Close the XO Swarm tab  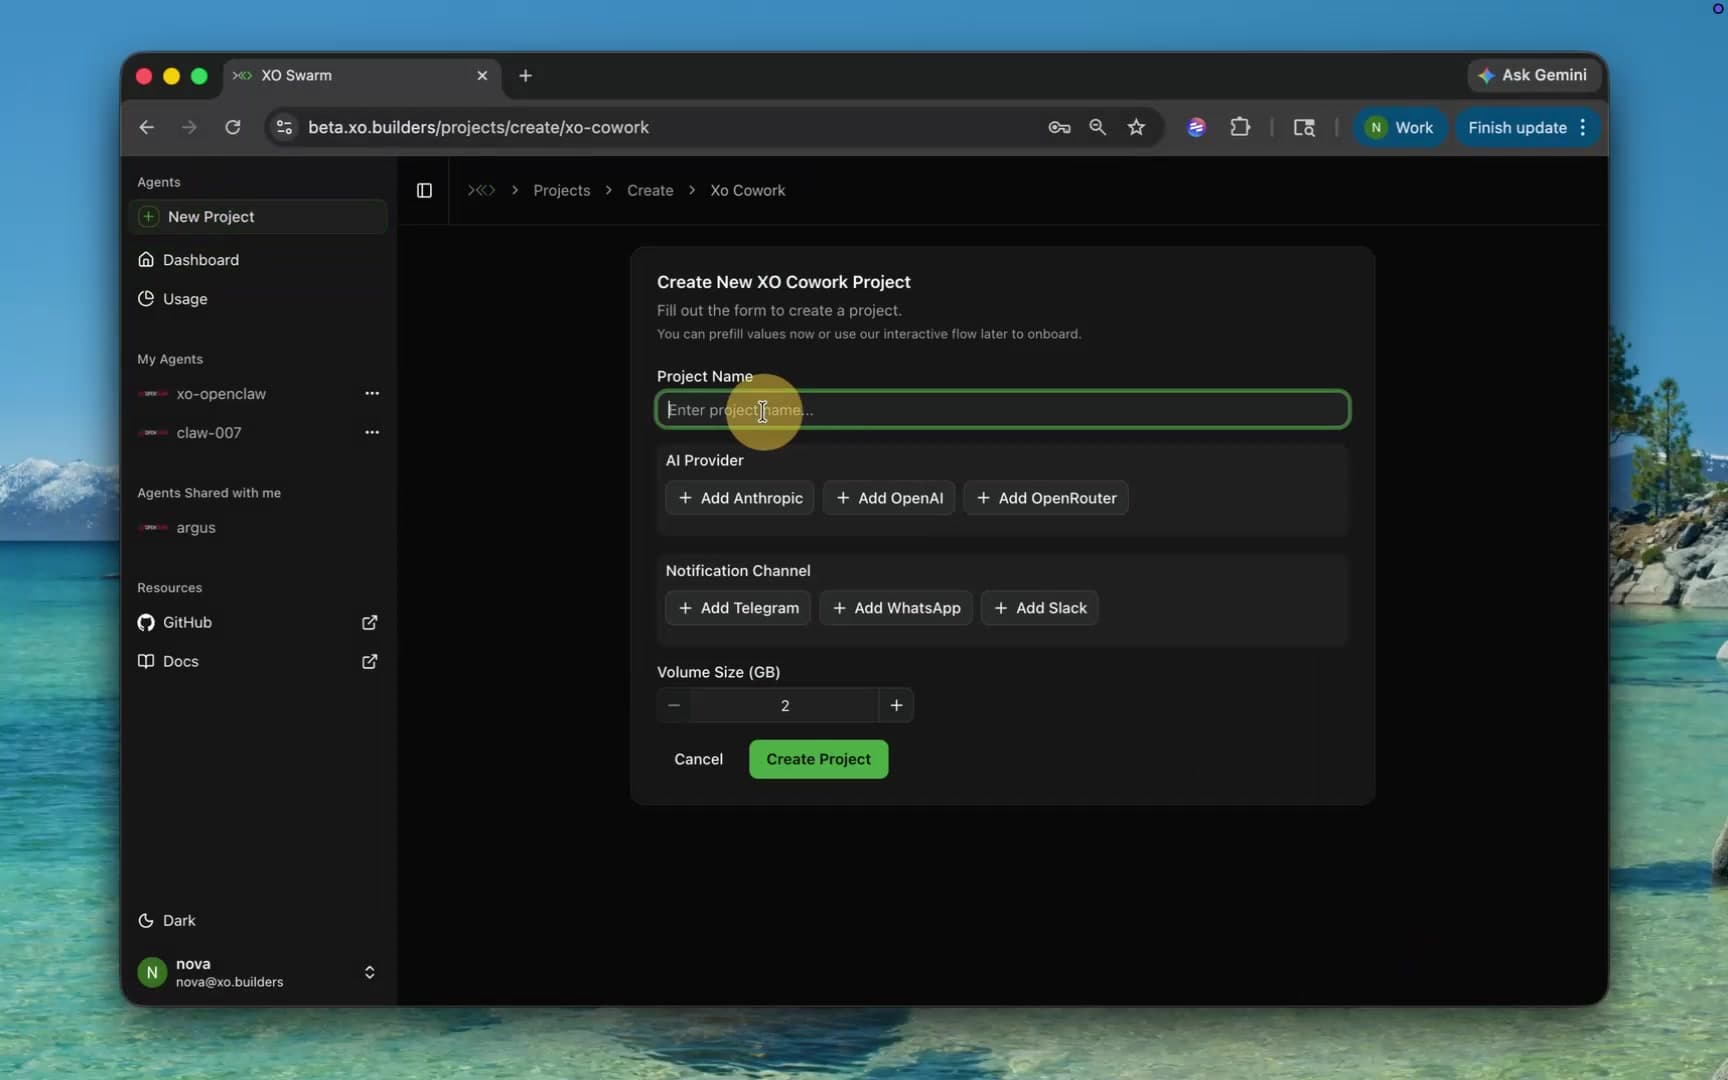[x=482, y=76]
